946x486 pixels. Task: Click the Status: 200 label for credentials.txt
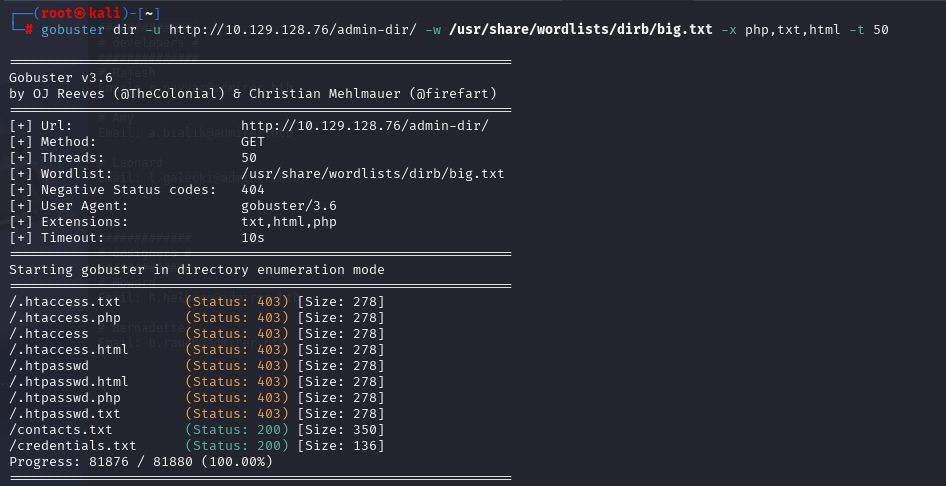coord(237,446)
